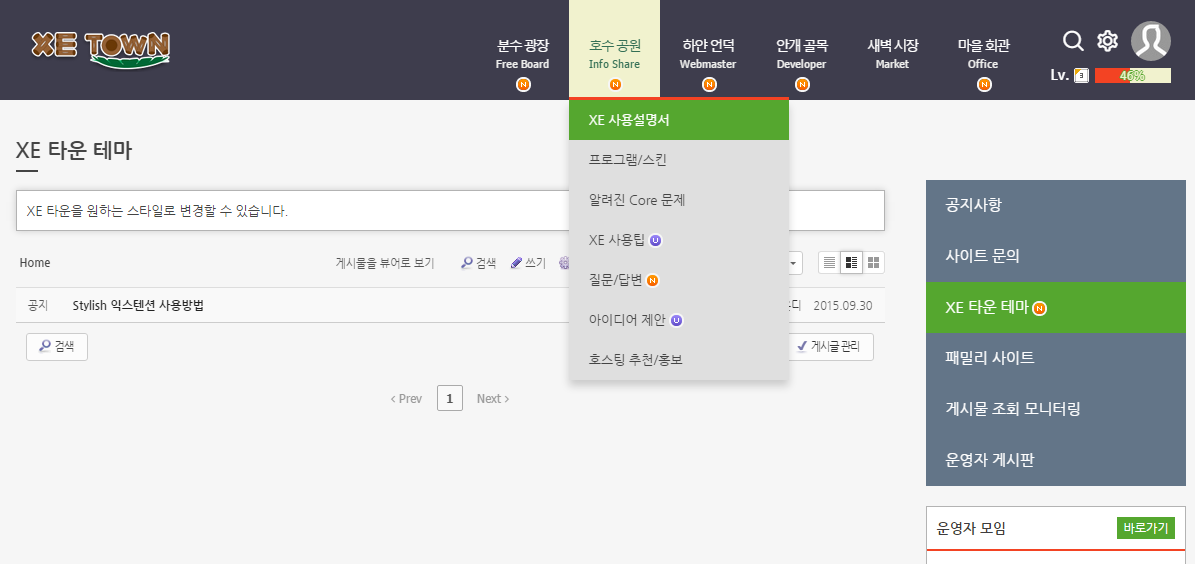Open XE 타운 테마 in the sidebar
Image resolution: width=1195 pixels, height=564 pixels.
1056,307
